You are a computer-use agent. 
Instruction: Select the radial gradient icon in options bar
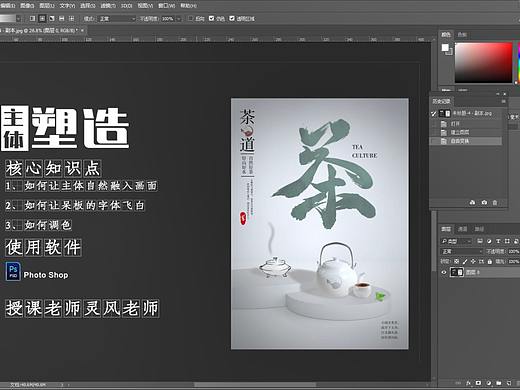tap(42, 19)
